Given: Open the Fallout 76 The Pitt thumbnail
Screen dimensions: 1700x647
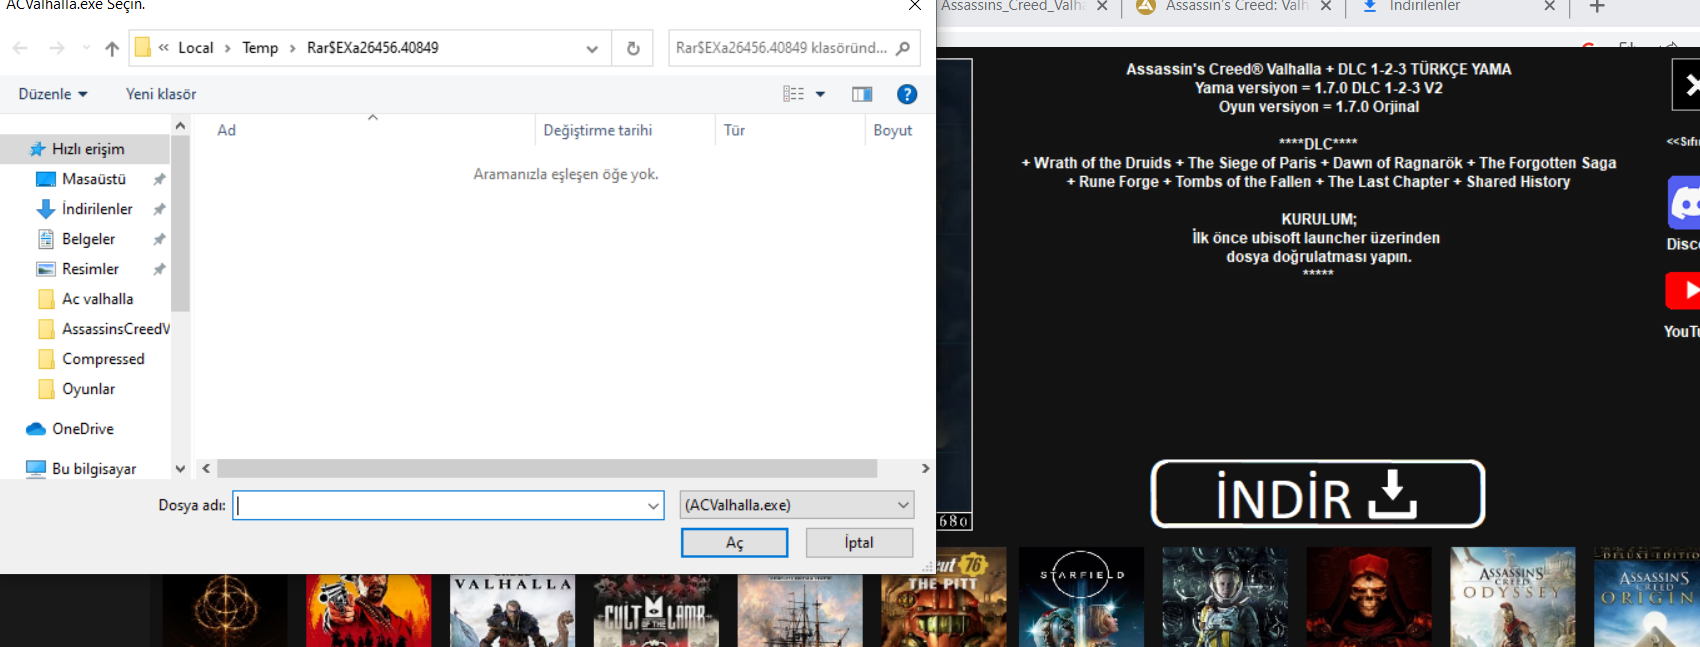Looking at the screenshot, I should point(944,597).
